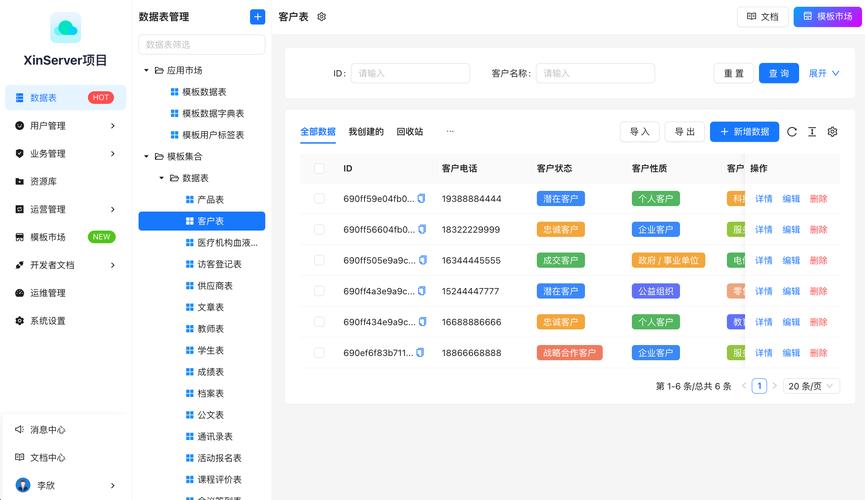865x500 pixels.
Task: Expand the 运营管理 sidebar menu
Action: coord(66,209)
